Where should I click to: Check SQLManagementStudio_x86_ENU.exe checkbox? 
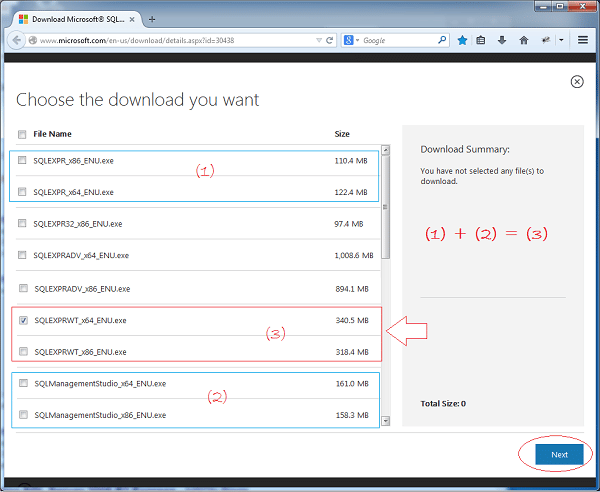click(x=23, y=414)
